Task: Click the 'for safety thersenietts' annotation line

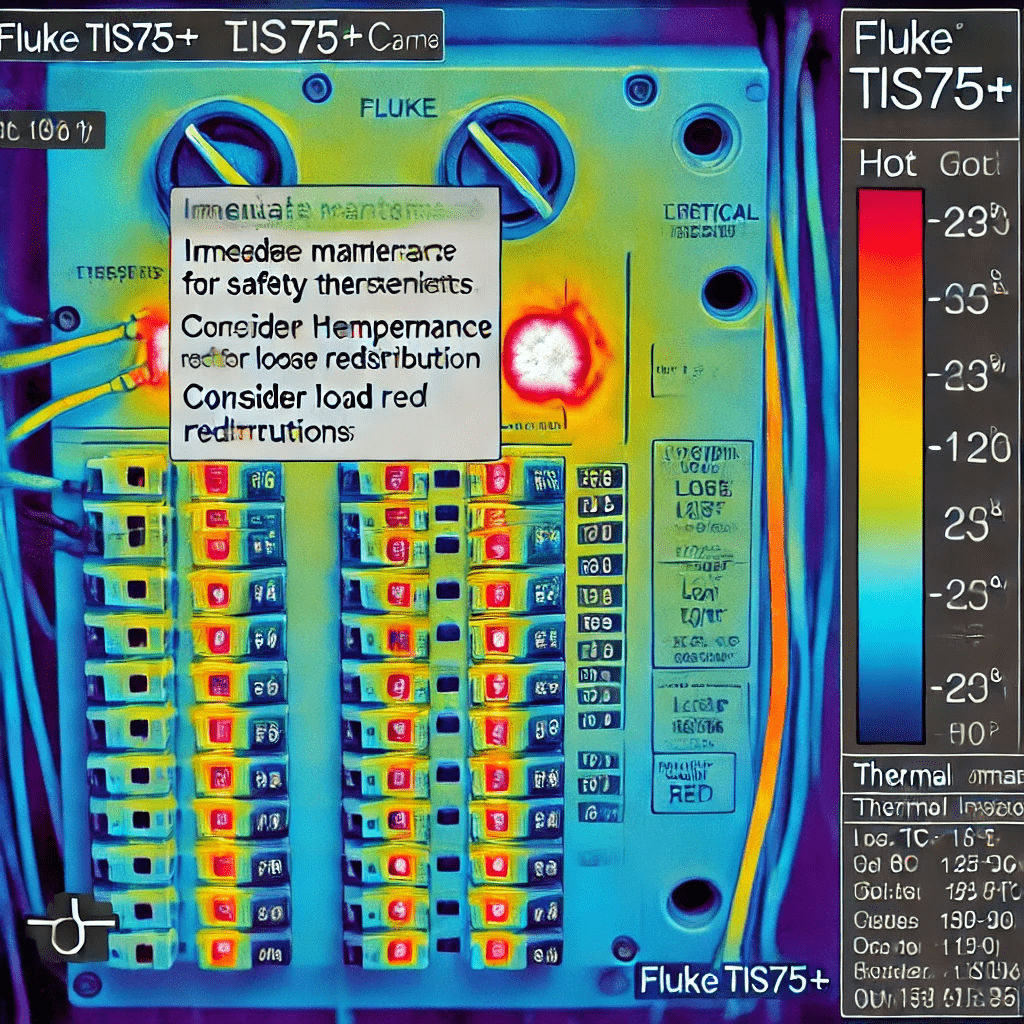Action: tap(327, 285)
